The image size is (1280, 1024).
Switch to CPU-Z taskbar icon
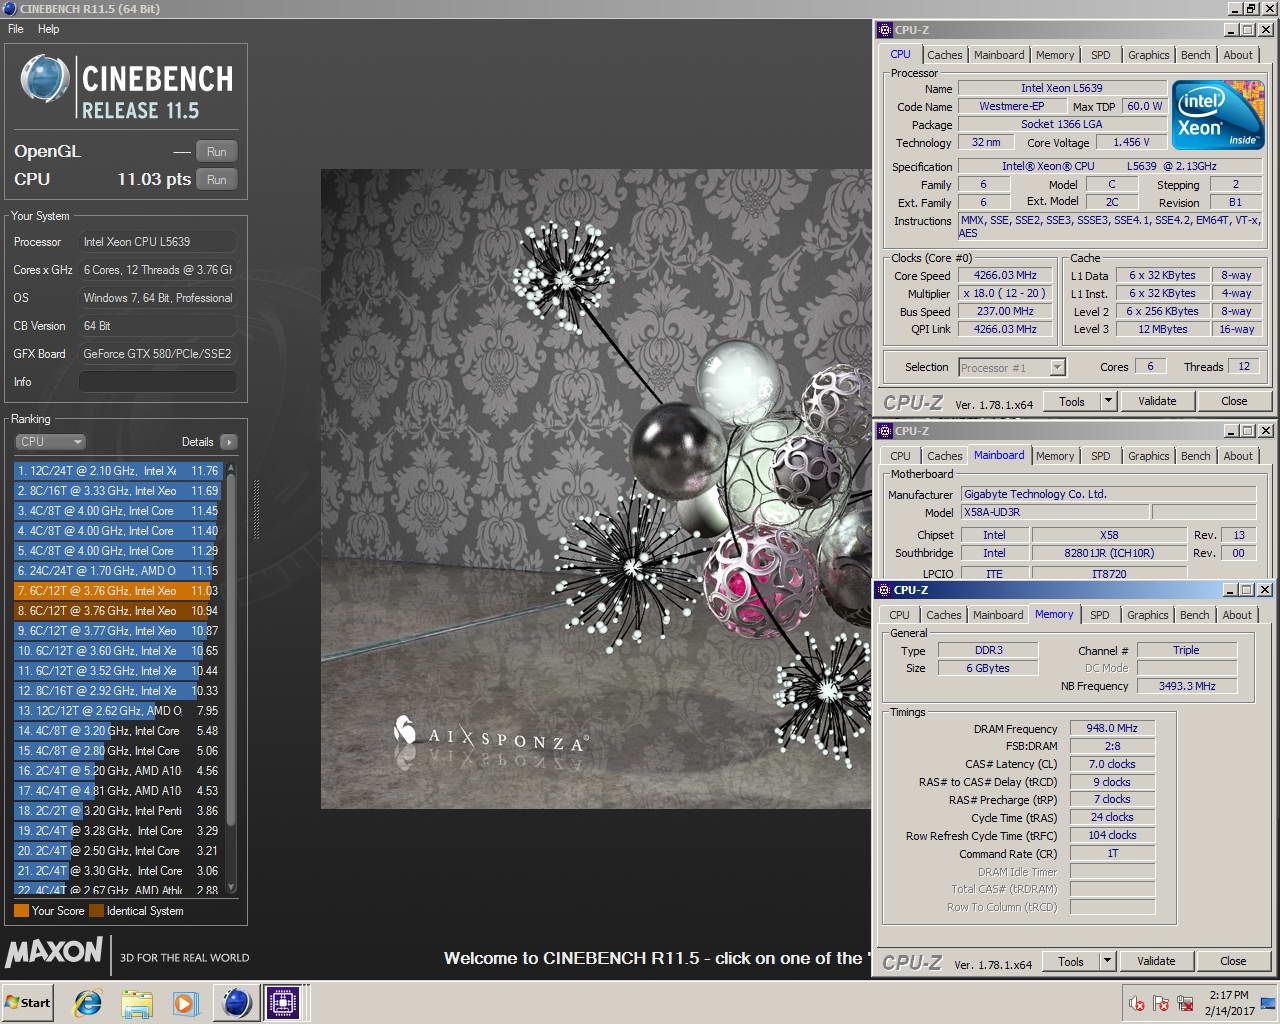pos(283,1002)
